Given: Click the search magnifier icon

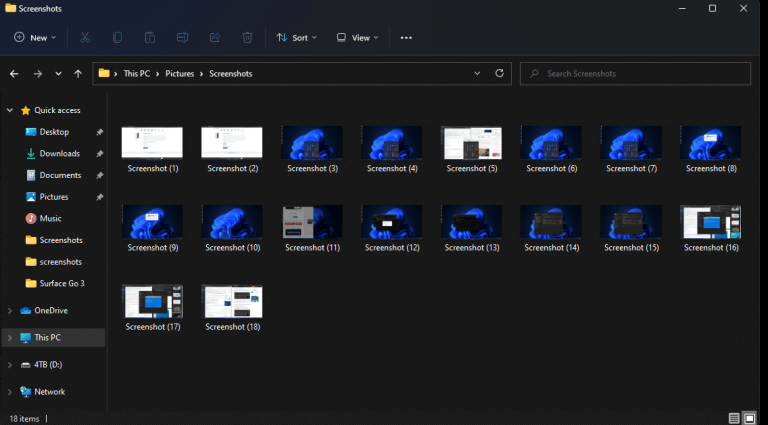Looking at the screenshot, I should coord(534,73).
